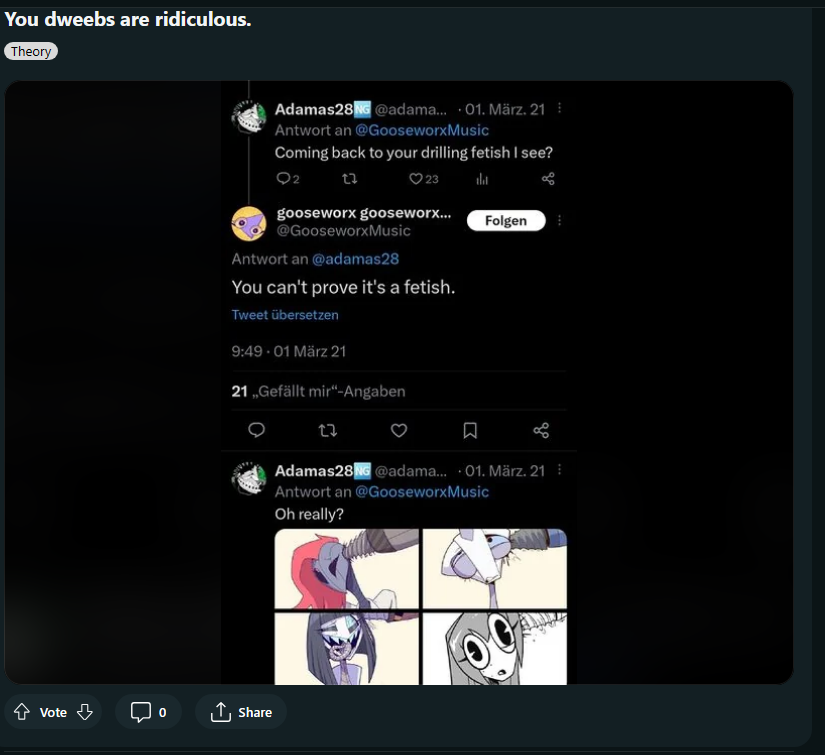Screen dimensions: 825x755
Task: Click @GooseworxMusic mention in first reply
Action: coord(421,130)
